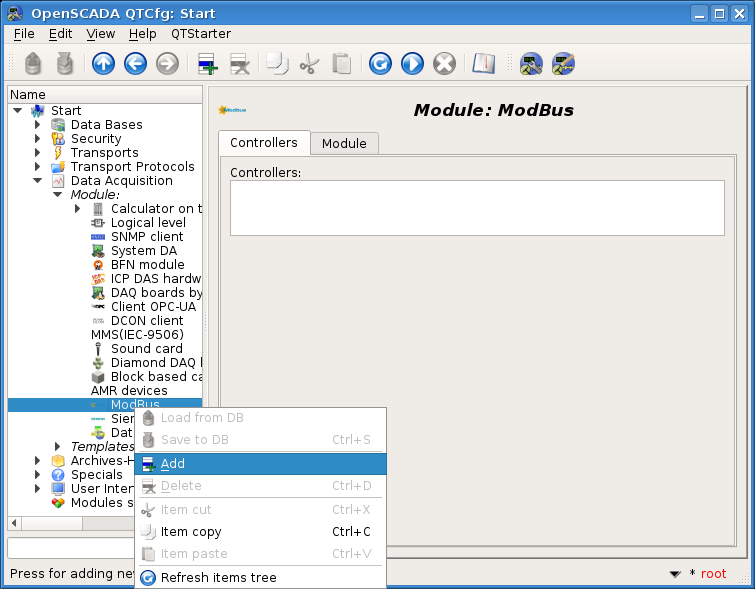The height and width of the screenshot is (589, 755).
Task: Expand the Transports tree node
Action: point(38,153)
